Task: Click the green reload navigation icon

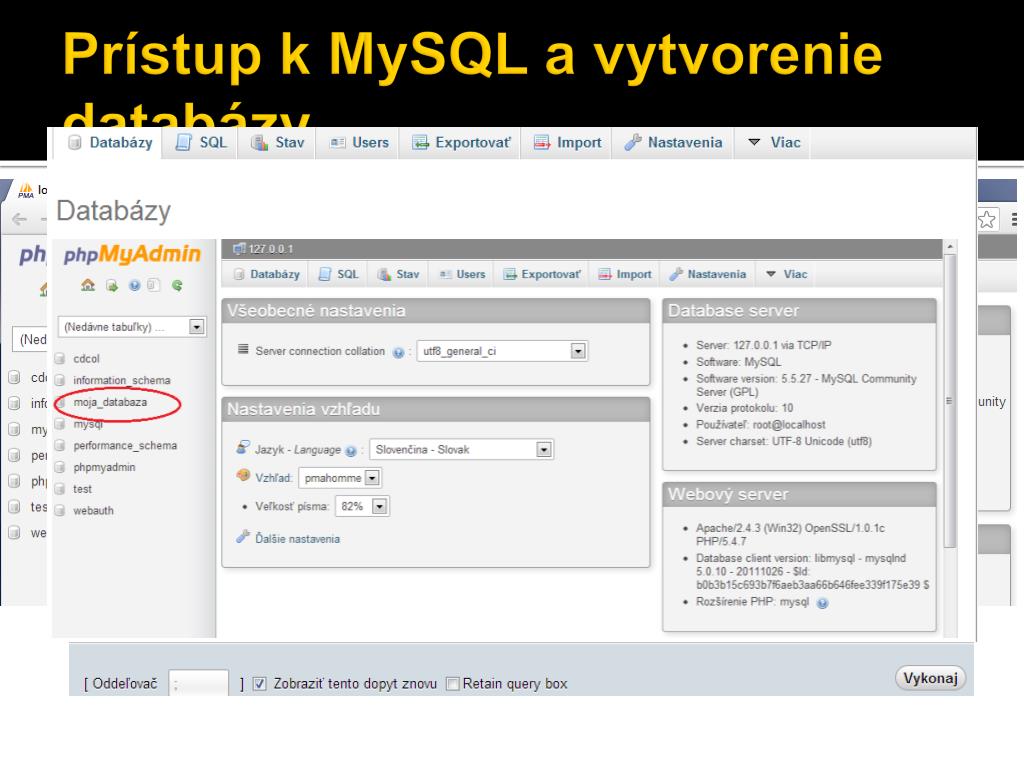Action: (177, 285)
